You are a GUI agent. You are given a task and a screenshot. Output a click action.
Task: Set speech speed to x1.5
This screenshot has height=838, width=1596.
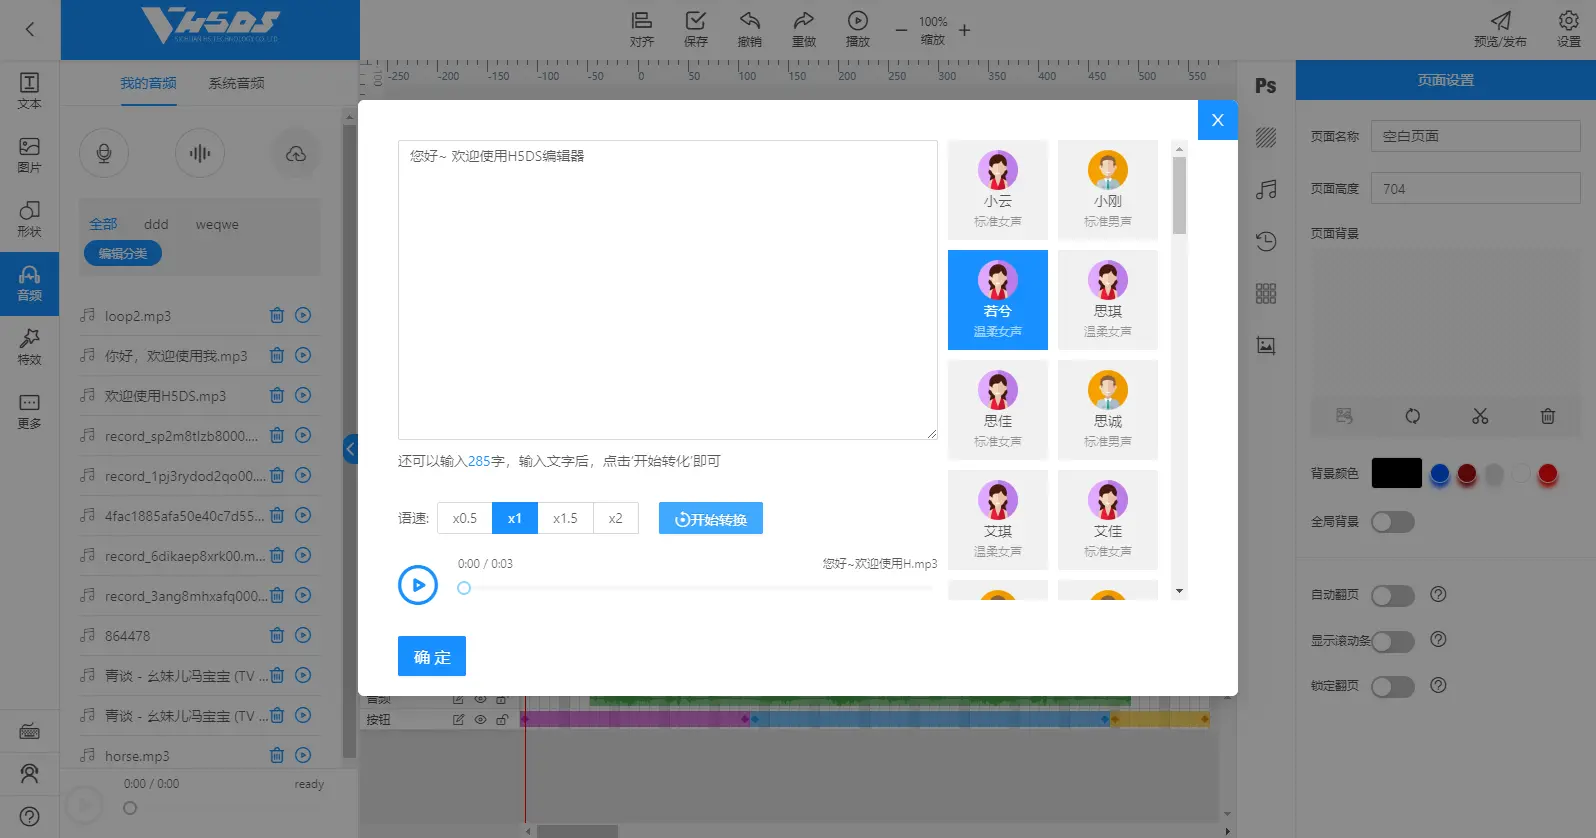pos(565,518)
